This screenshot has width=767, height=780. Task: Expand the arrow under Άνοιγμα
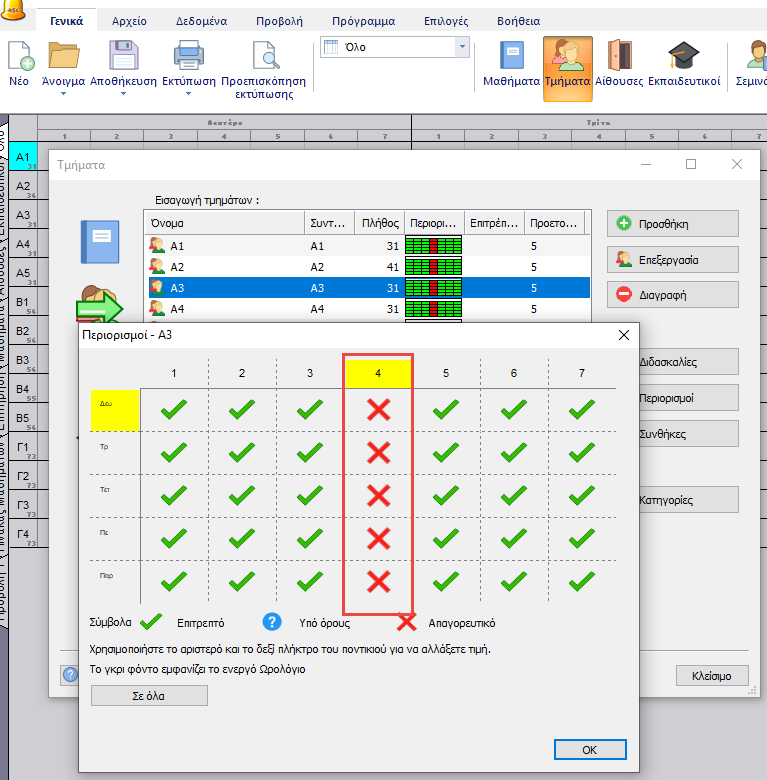(63, 94)
